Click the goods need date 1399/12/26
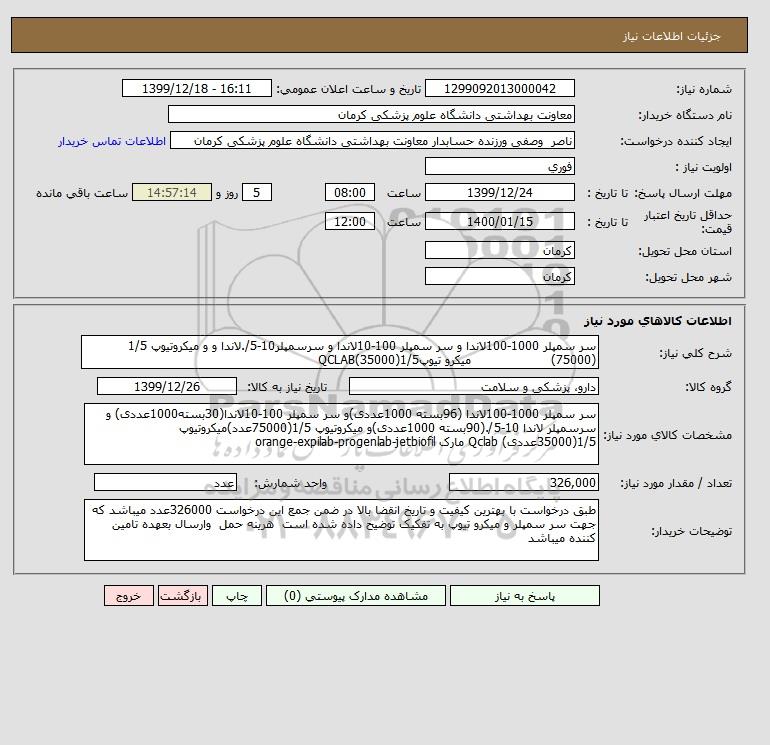 [x=167, y=386]
